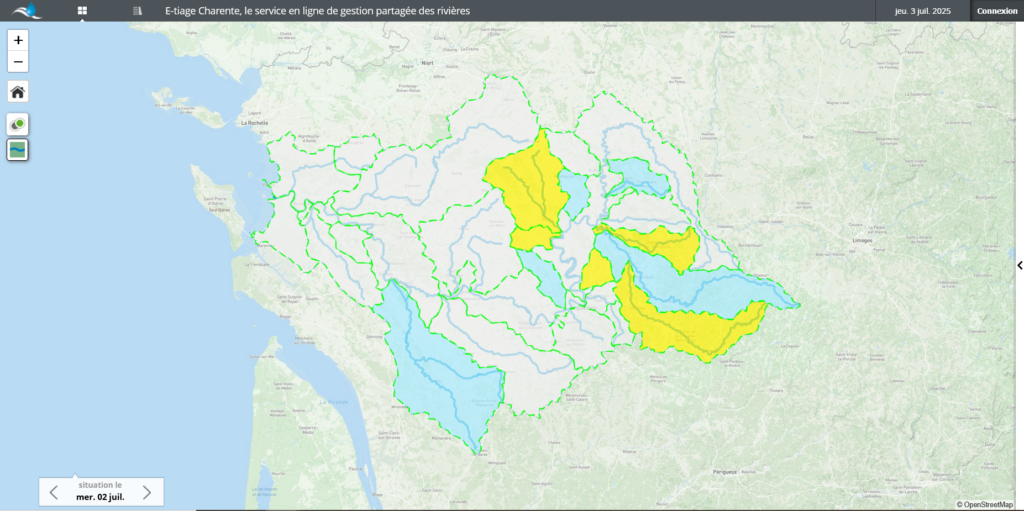Switch to the grid dashboard tab

point(82,11)
